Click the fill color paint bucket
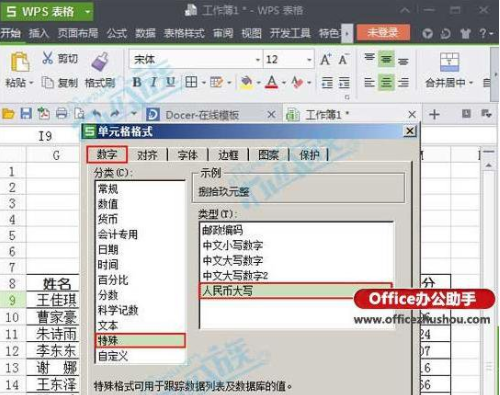The height and width of the screenshot is (395, 500). 247,82
